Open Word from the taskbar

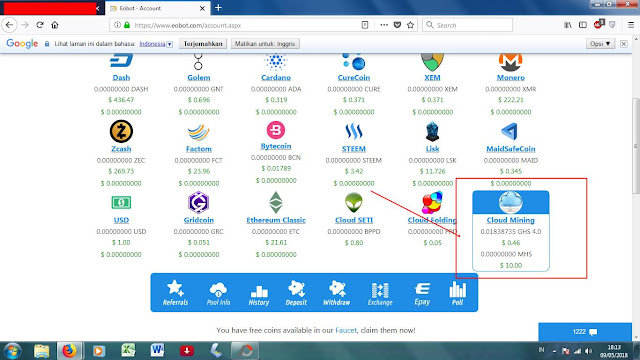click(x=157, y=351)
